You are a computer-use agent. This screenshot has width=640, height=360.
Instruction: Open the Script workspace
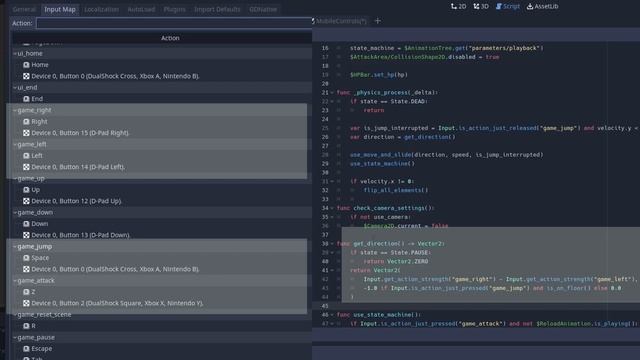coord(508,7)
